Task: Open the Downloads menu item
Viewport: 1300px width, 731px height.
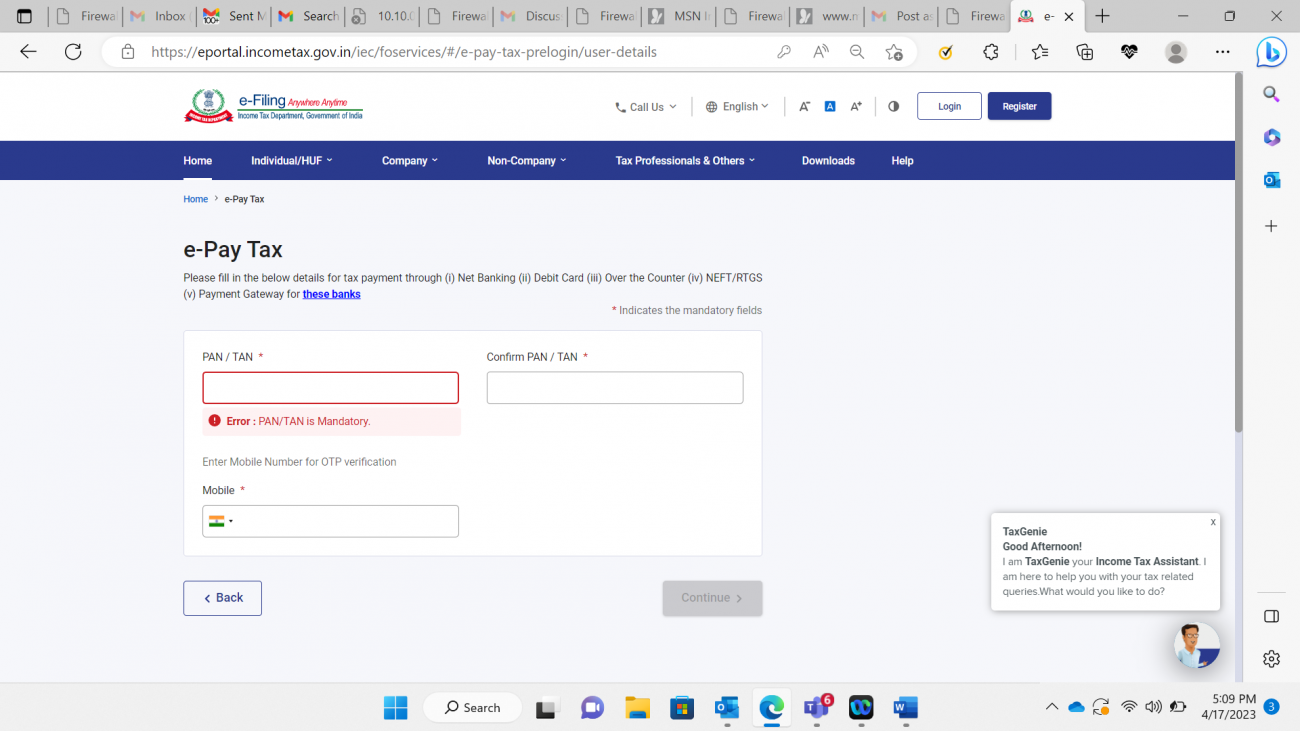Action: pyautogui.click(x=828, y=160)
